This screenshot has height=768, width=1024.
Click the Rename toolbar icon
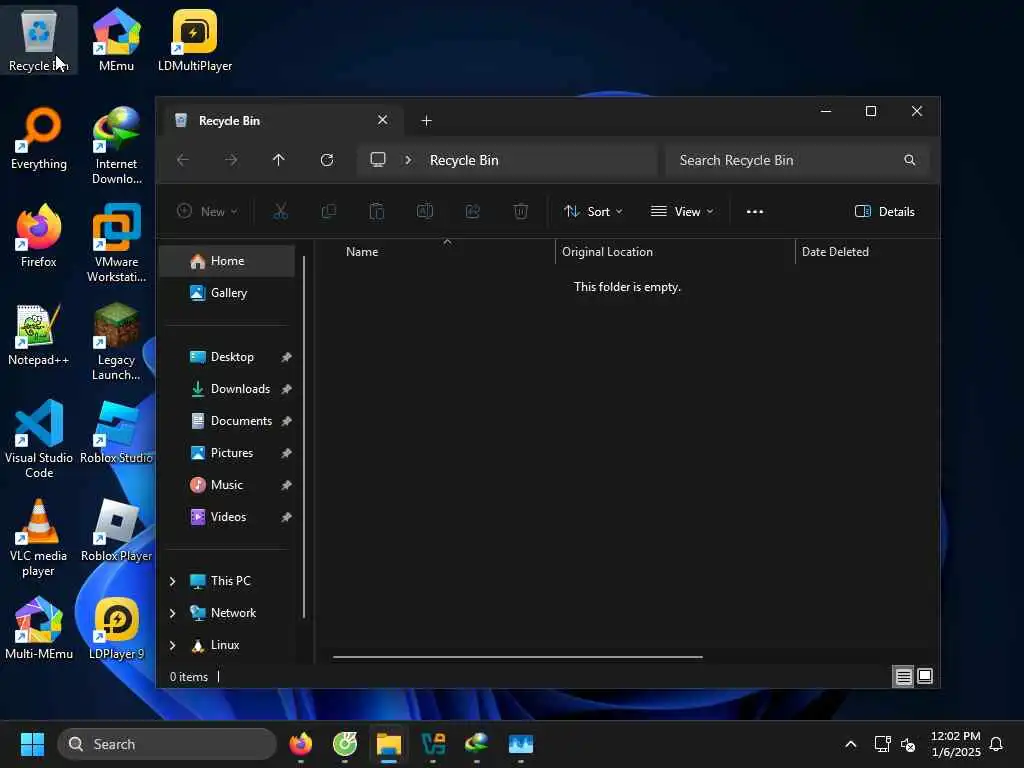click(425, 212)
